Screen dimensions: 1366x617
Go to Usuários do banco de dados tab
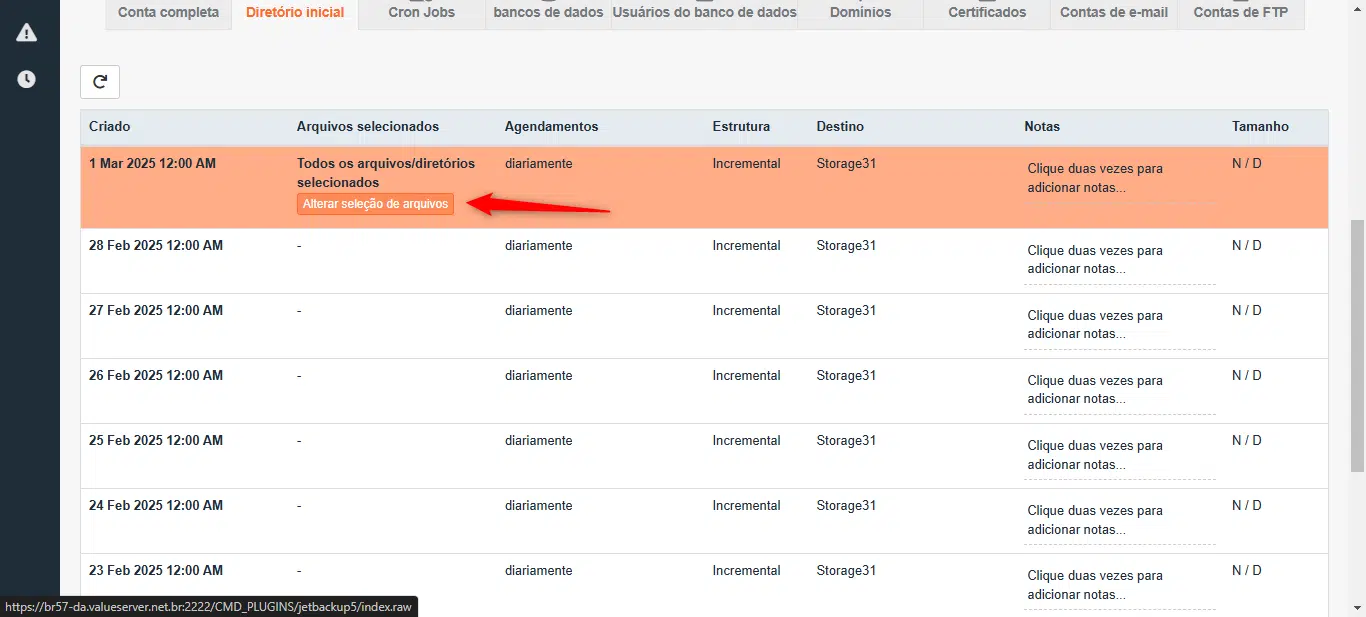click(704, 13)
